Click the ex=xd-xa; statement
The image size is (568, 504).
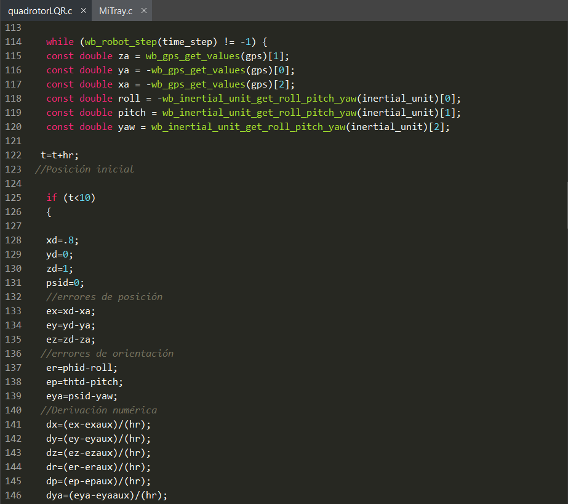(x=71, y=311)
